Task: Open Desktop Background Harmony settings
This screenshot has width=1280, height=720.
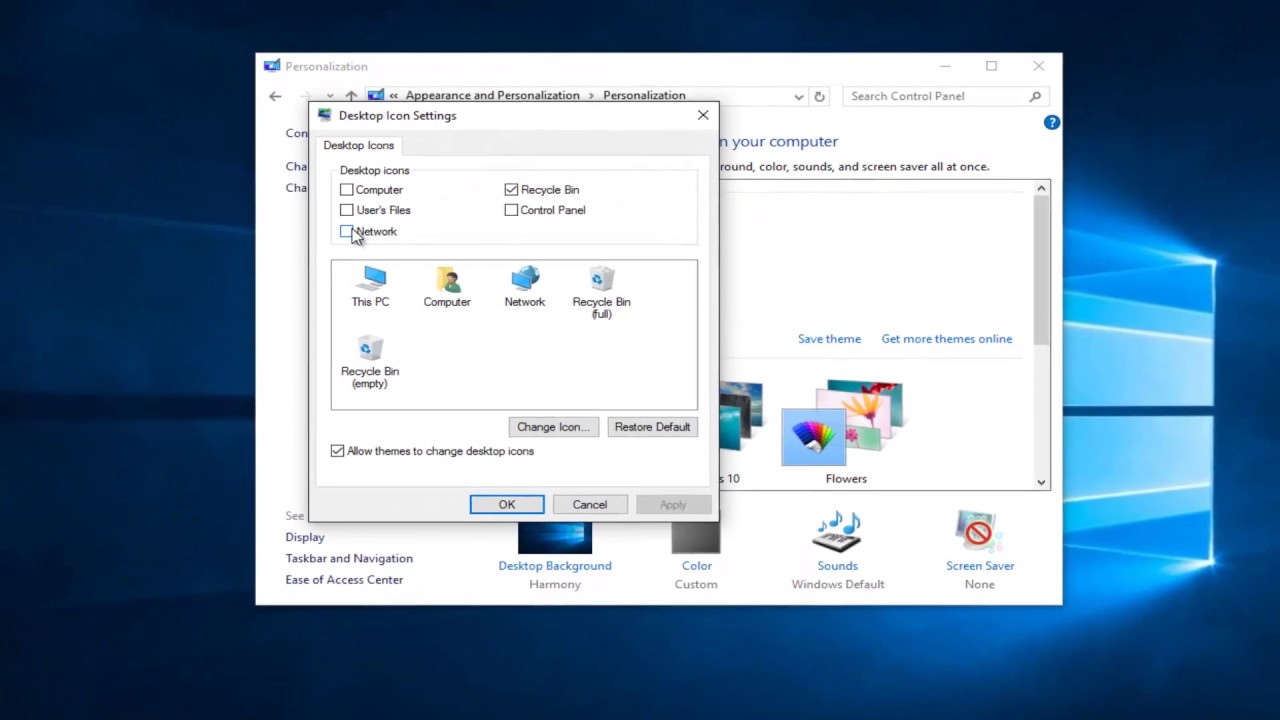Action: pyautogui.click(x=555, y=540)
